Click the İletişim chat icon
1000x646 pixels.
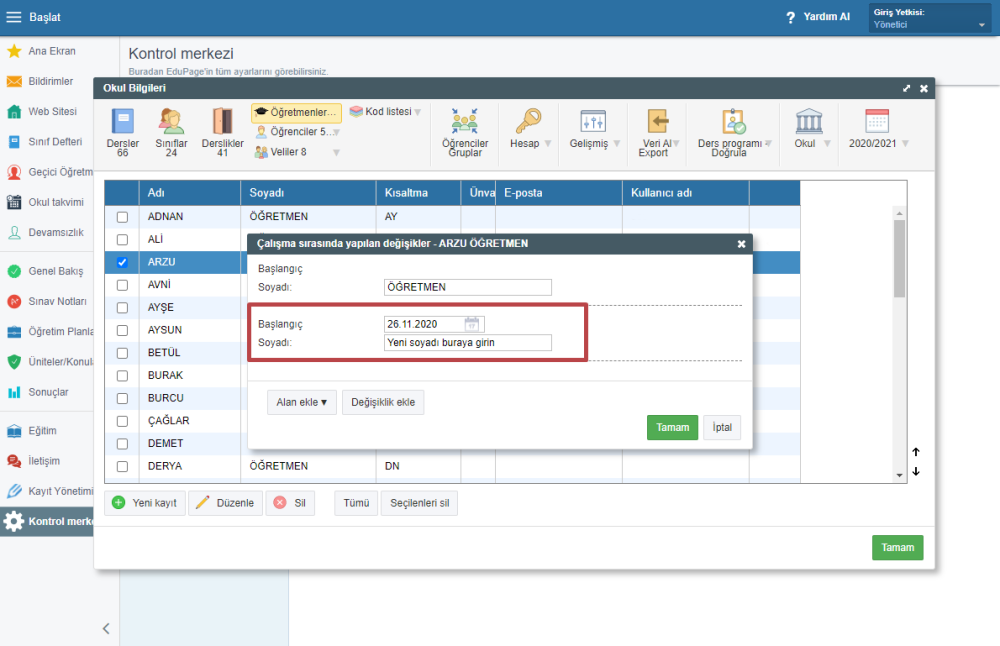[x=14, y=461]
